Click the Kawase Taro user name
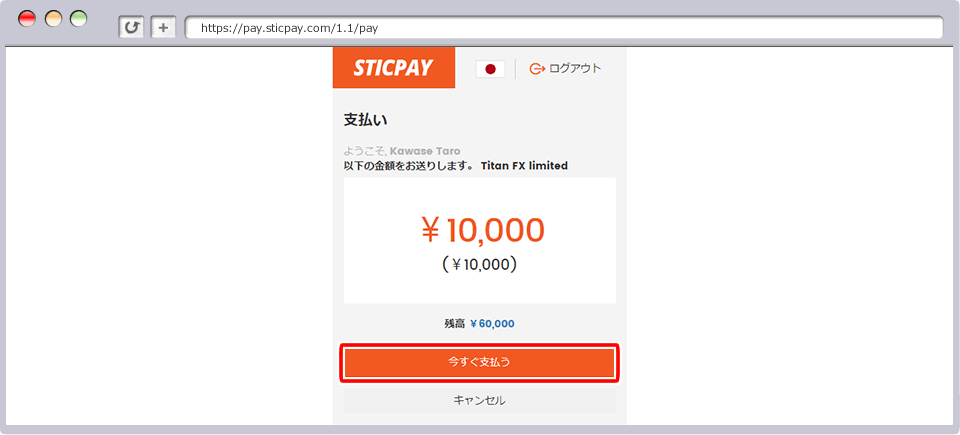This screenshot has width=960, height=435. pyautogui.click(x=425, y=151)
